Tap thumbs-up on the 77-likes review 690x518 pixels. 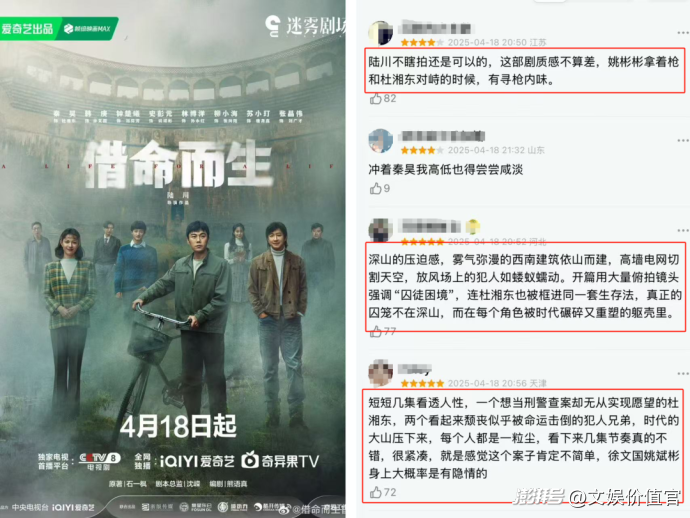[375, 331]
